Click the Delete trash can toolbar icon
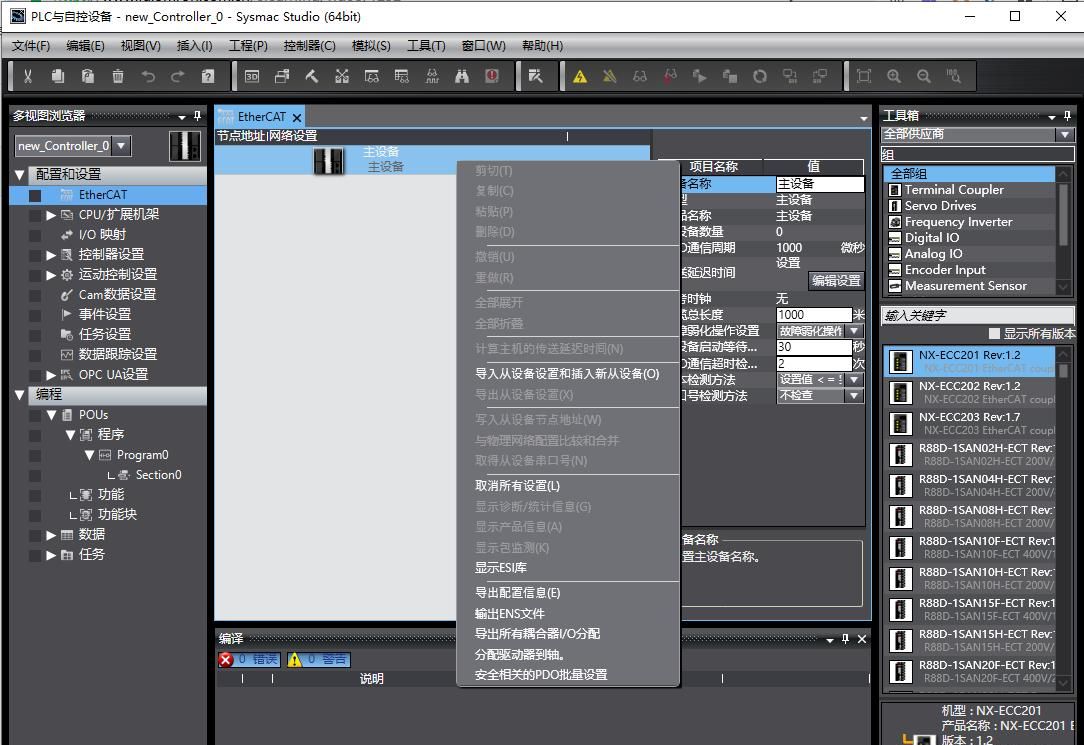This screenshot has width=1084, height=745. coord(118,76)
